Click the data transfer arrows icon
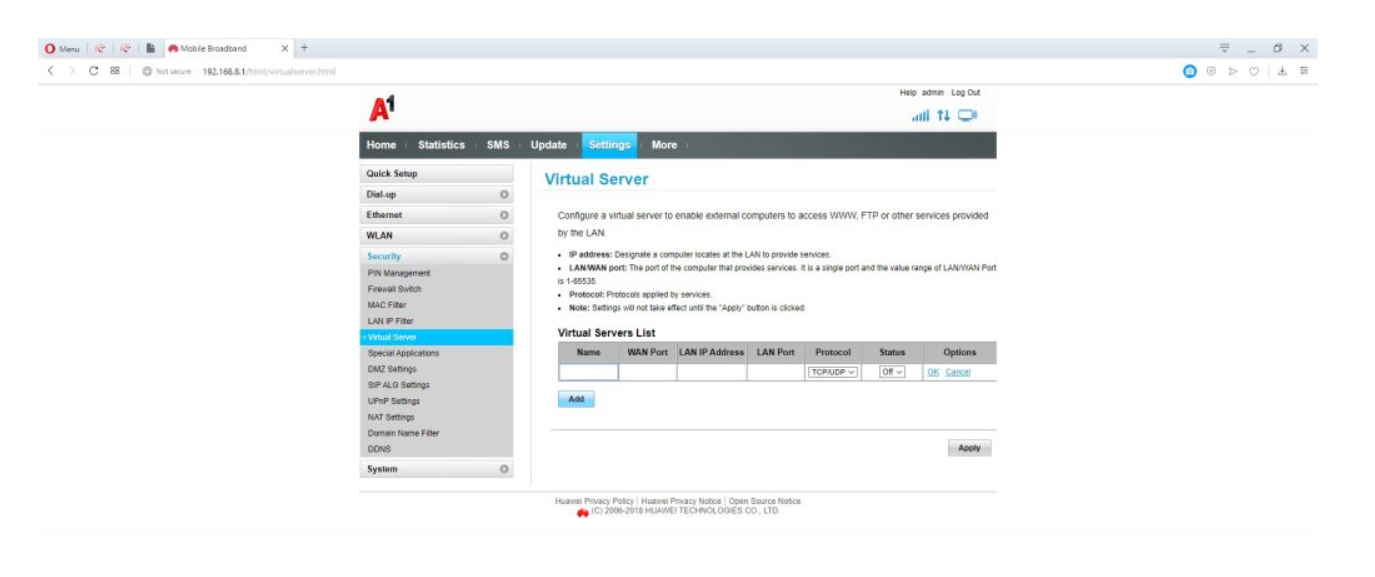 tap(943, 115)
